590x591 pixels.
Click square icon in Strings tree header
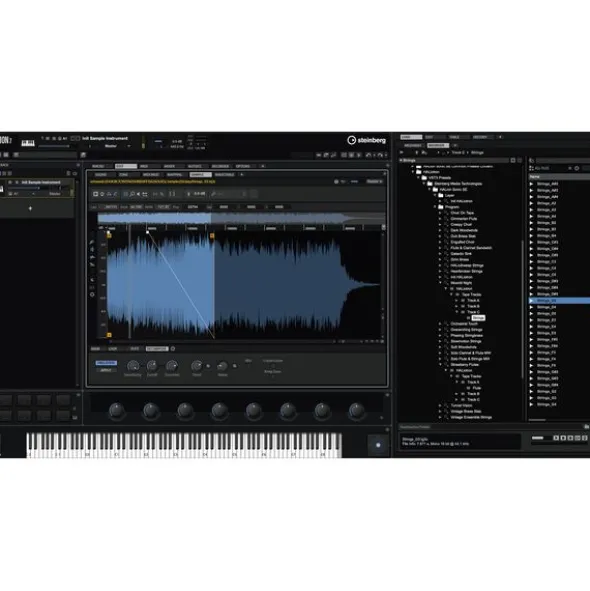tap(513, 160)
